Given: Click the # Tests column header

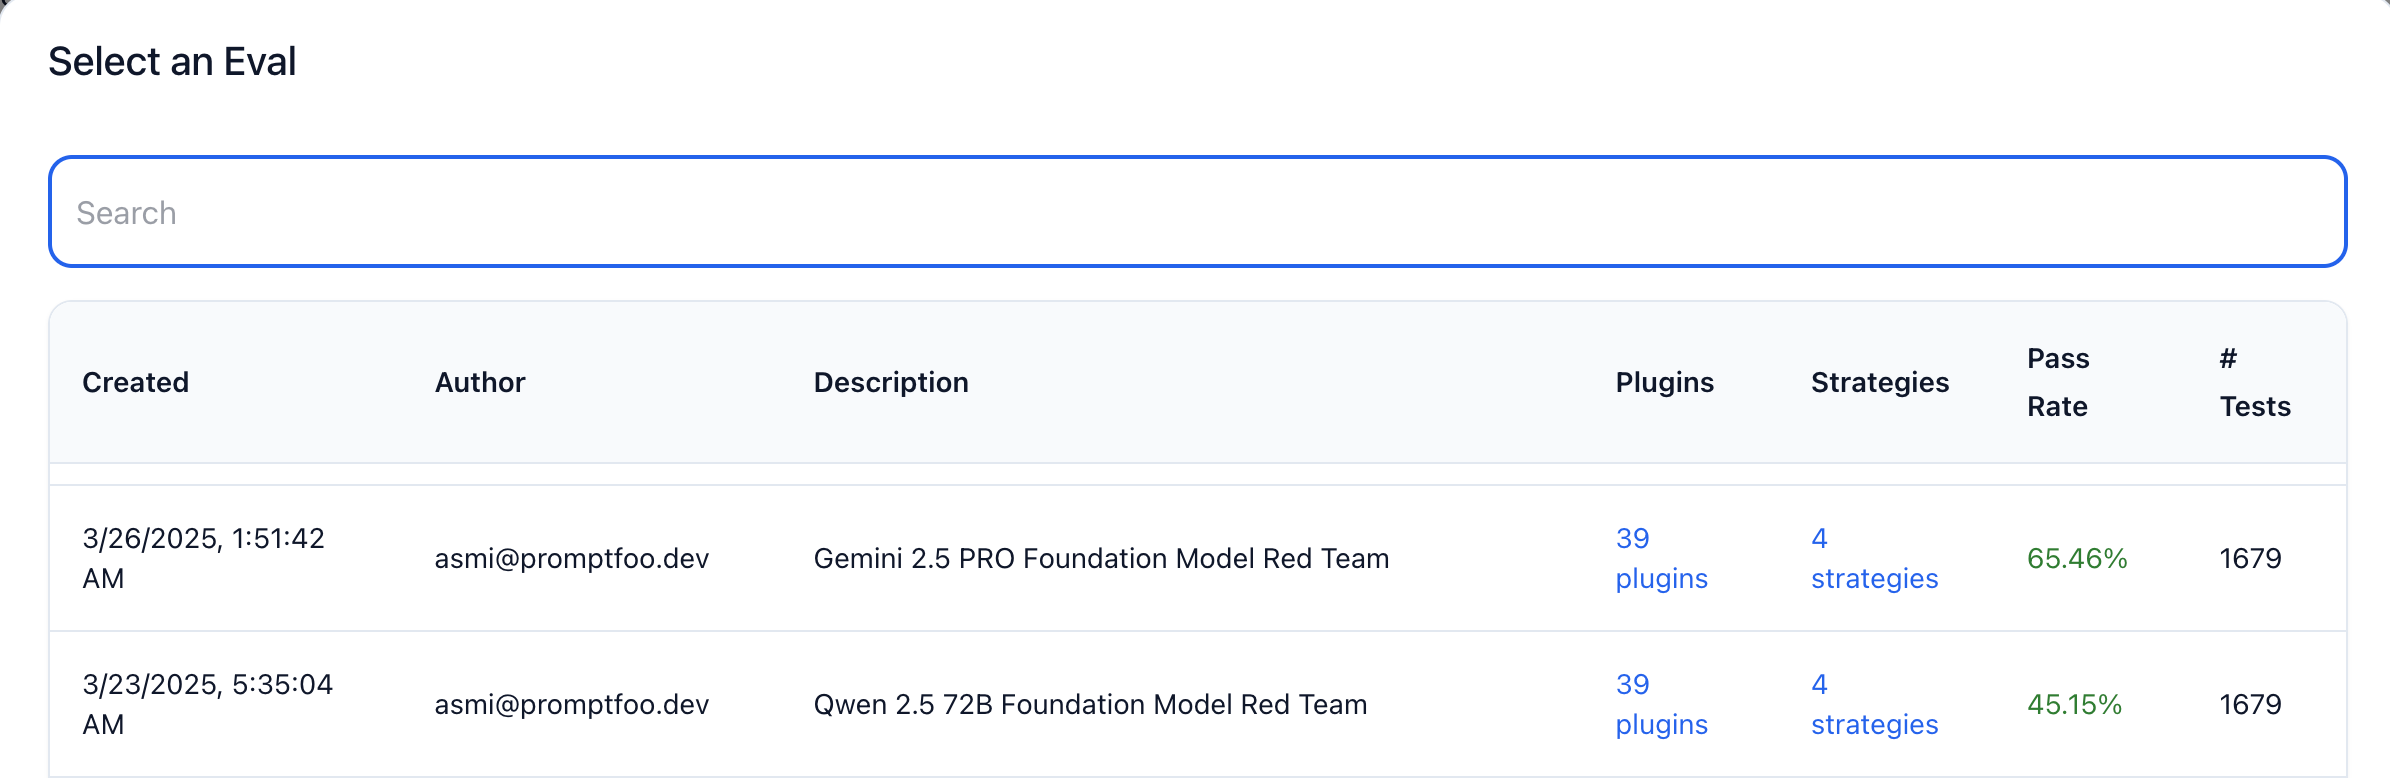Looking at the screenshot, I should pyautogui.click(x=2254, y=382).
